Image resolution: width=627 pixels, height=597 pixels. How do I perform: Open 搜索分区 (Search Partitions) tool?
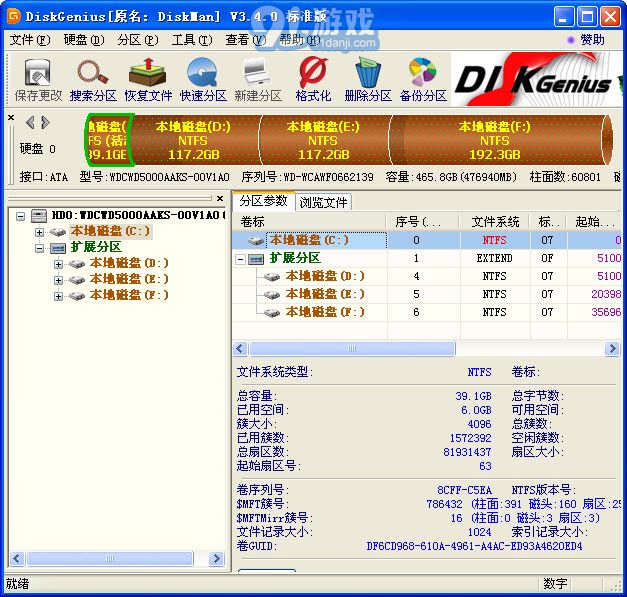[x=93, y=80]
